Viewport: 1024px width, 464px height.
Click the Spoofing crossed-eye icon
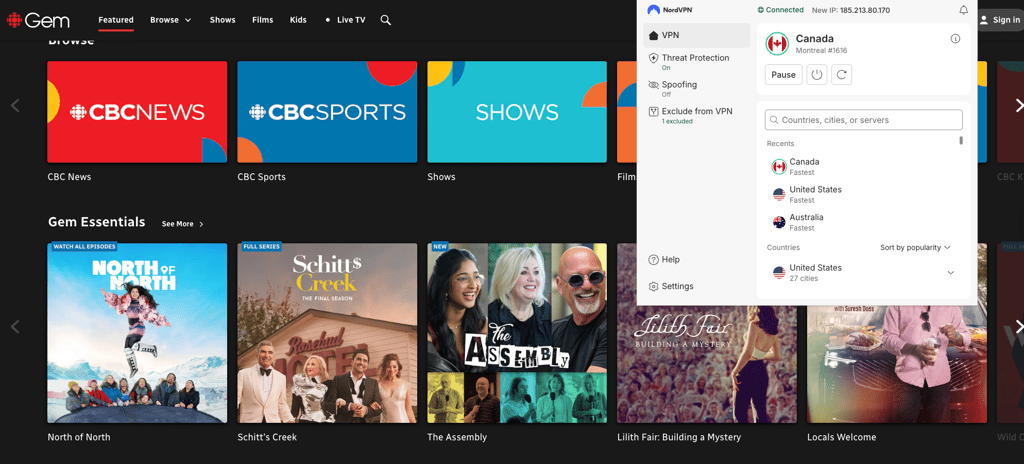point(653,85)
